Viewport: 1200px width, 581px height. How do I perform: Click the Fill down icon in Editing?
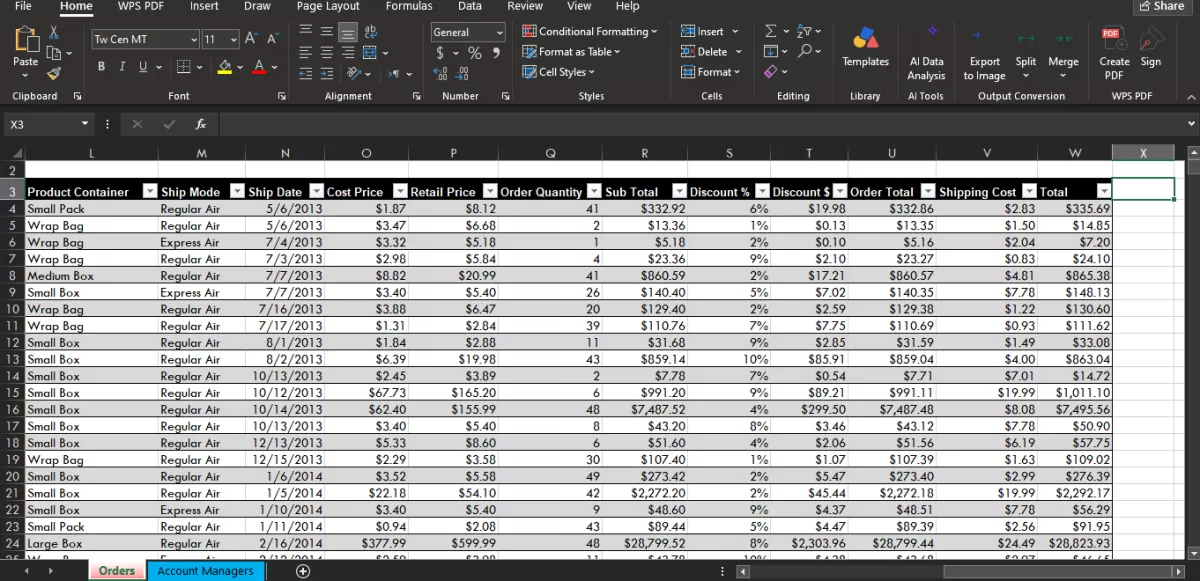tap(770, 52)
